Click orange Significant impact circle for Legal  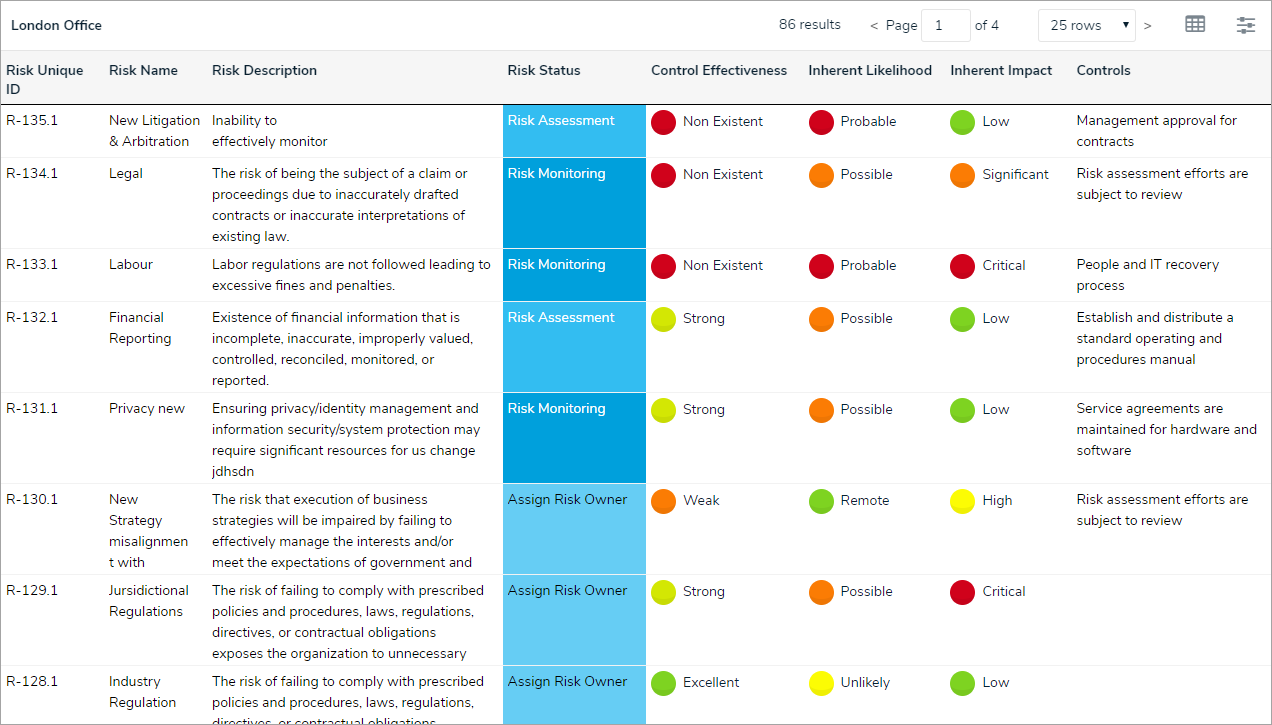963,175
